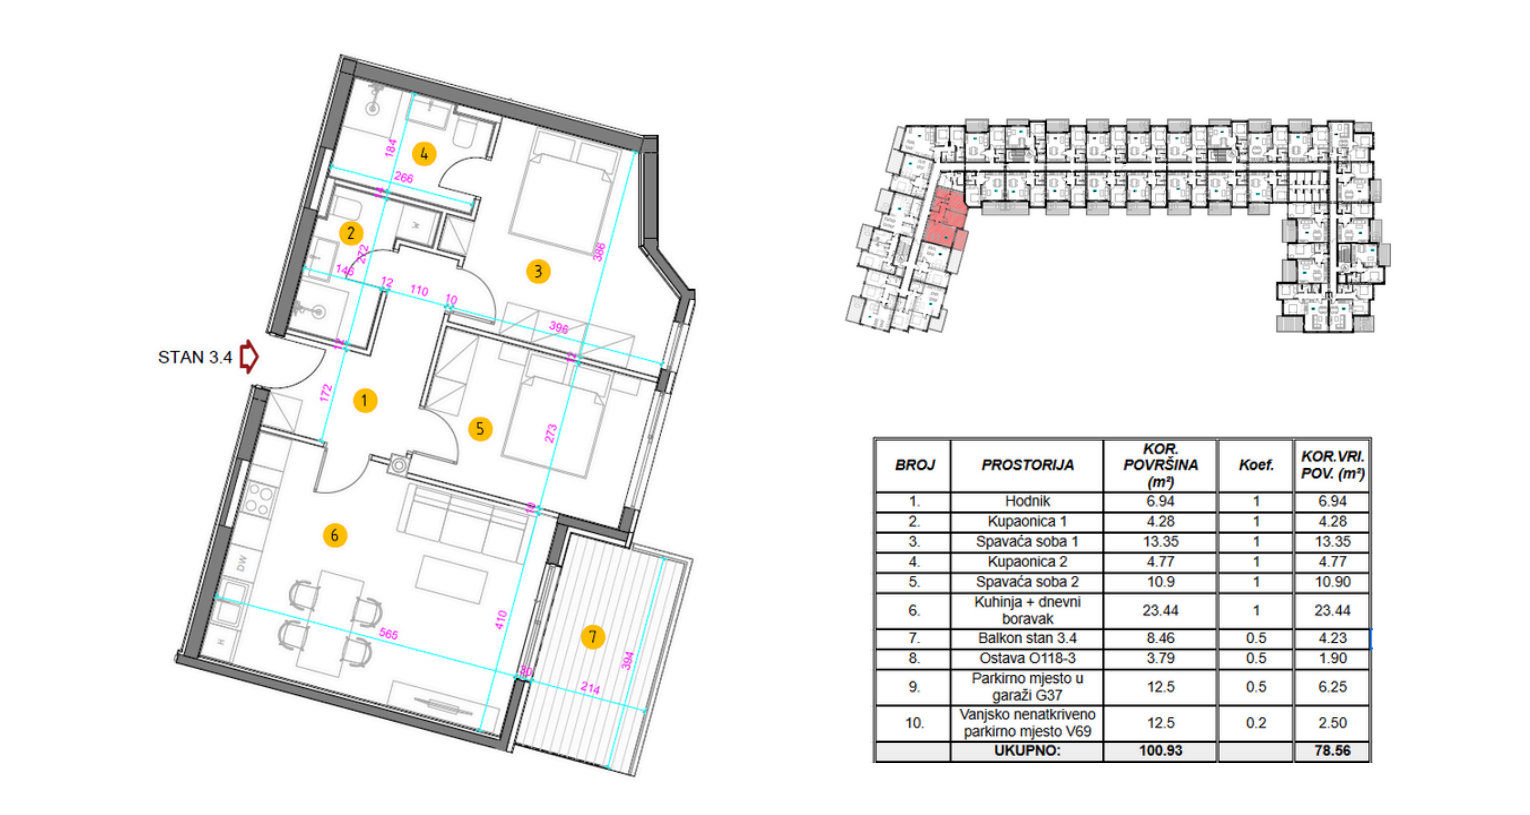Select the yellow marker 3 in the bedroom
The height and width of the screenshot is (815, 1530).
(538, 271)
